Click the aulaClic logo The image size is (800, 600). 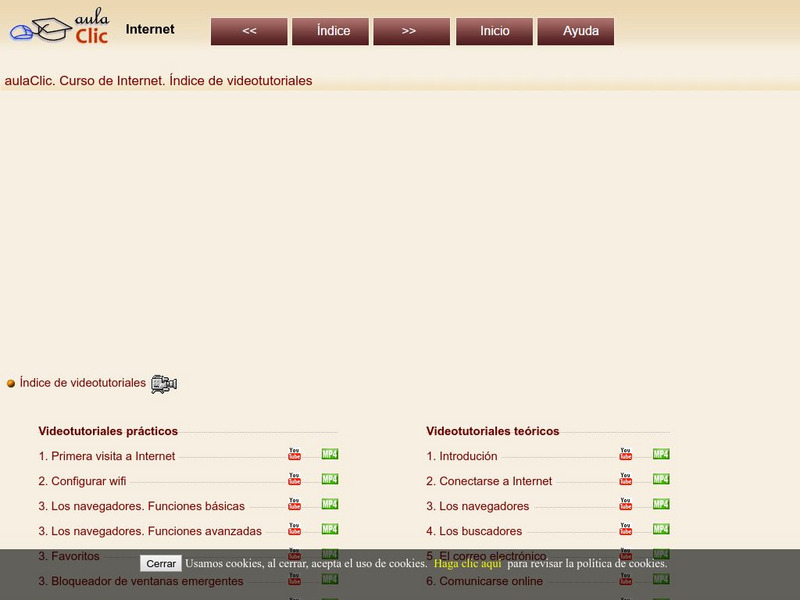coord(59,27)
